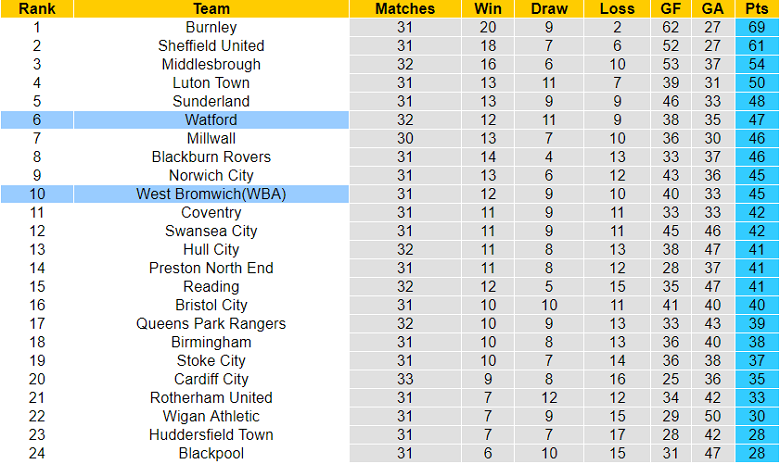Click the Team column header
Screen dimensions: 780x464
coord(211,9)
